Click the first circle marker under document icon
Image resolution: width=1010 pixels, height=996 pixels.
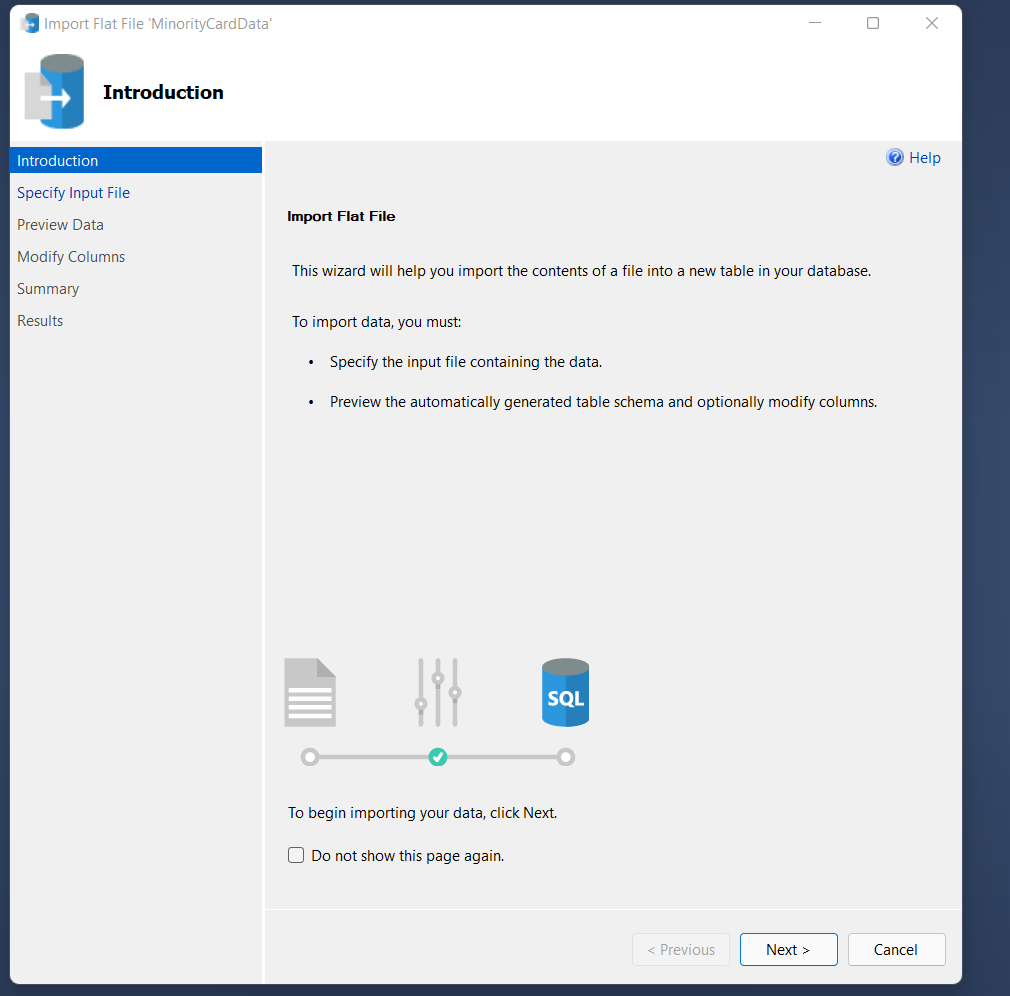[x=310, y=757]
